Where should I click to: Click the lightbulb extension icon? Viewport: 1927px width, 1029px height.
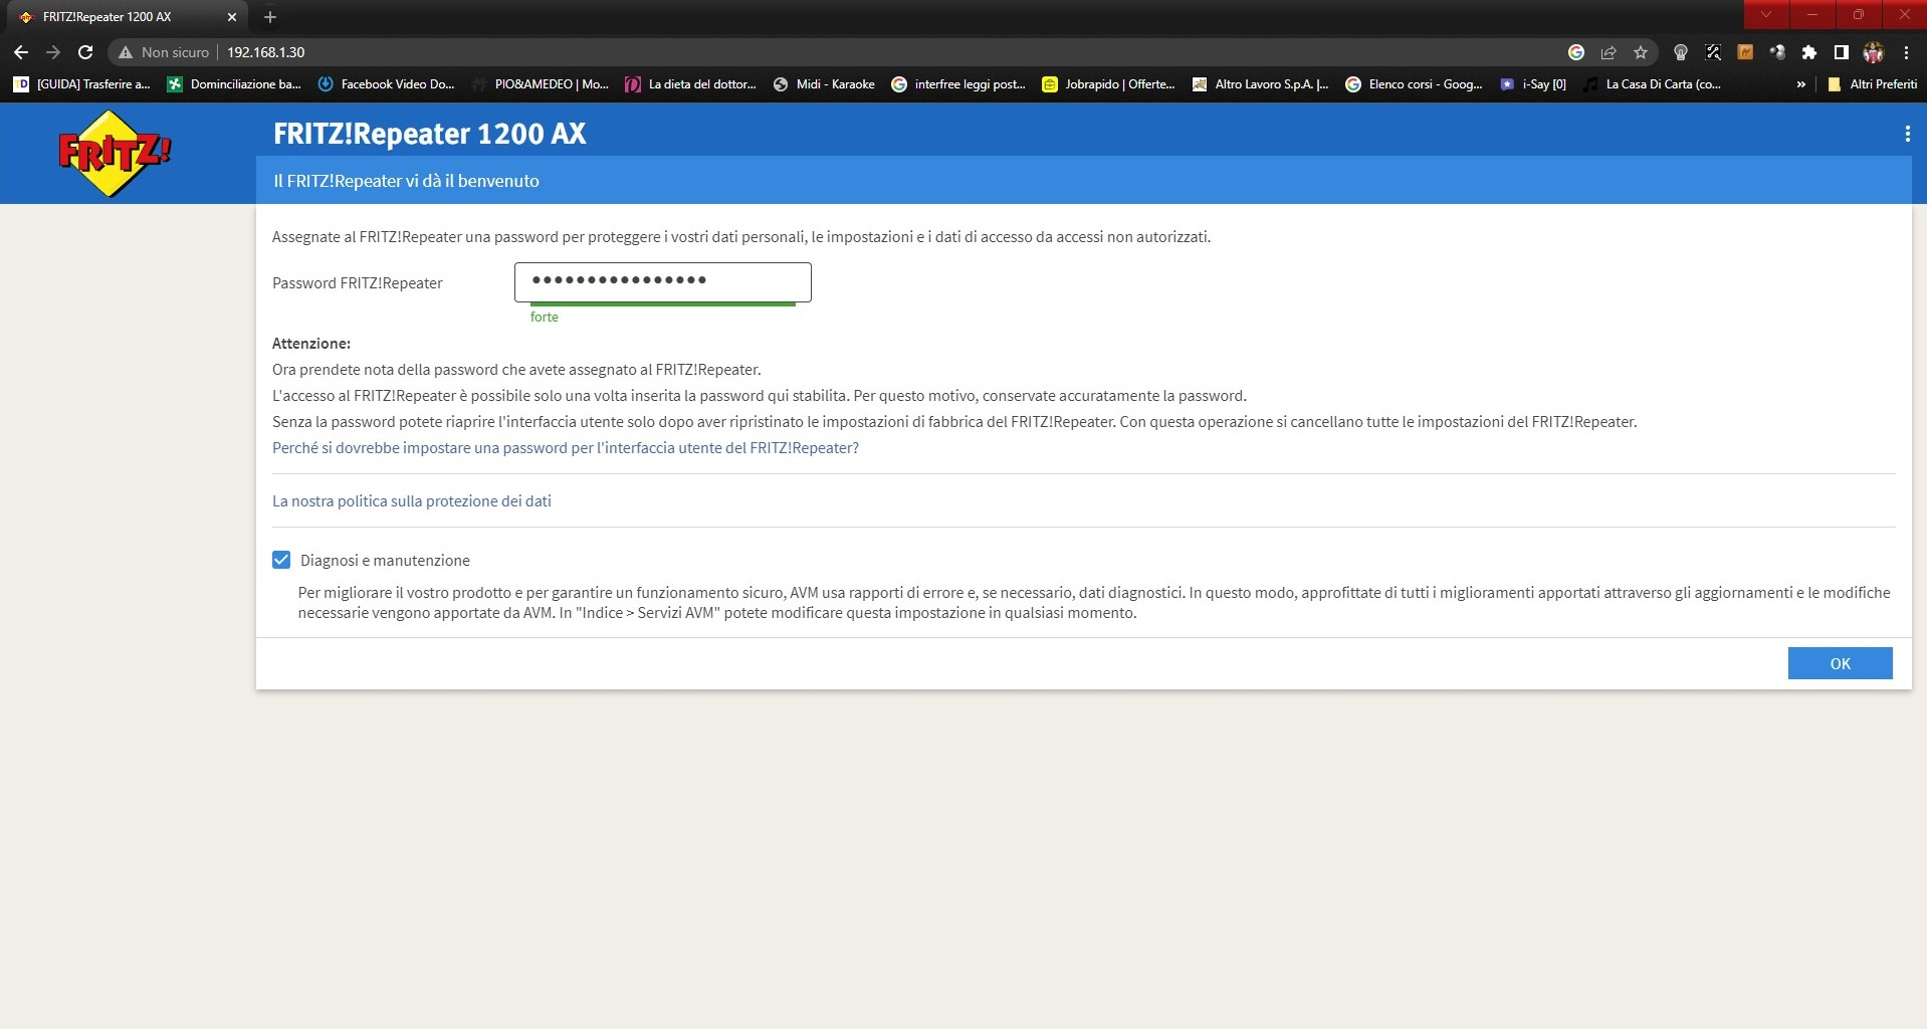(x=1680, y=52)
